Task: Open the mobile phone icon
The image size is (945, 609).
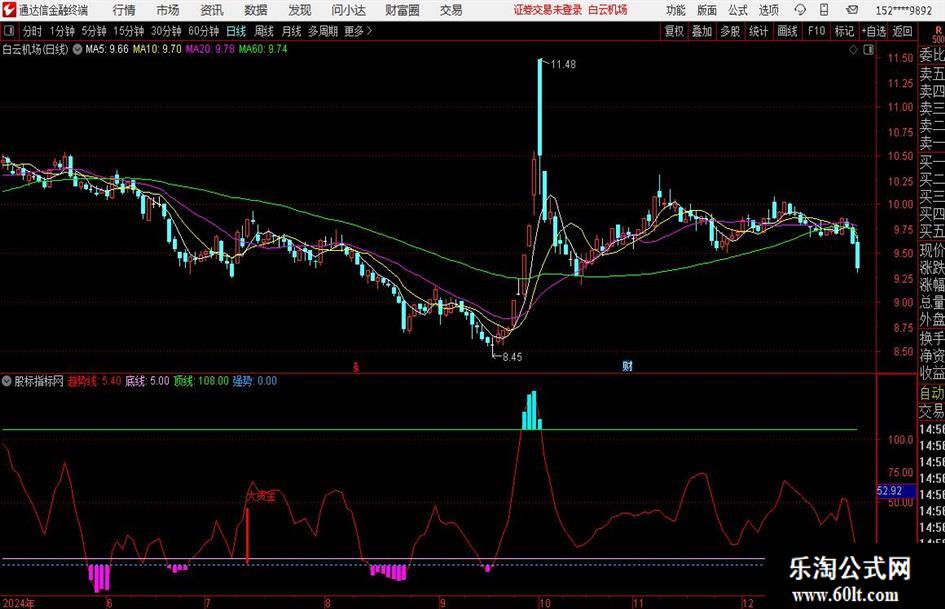Action: coord(824,10)
